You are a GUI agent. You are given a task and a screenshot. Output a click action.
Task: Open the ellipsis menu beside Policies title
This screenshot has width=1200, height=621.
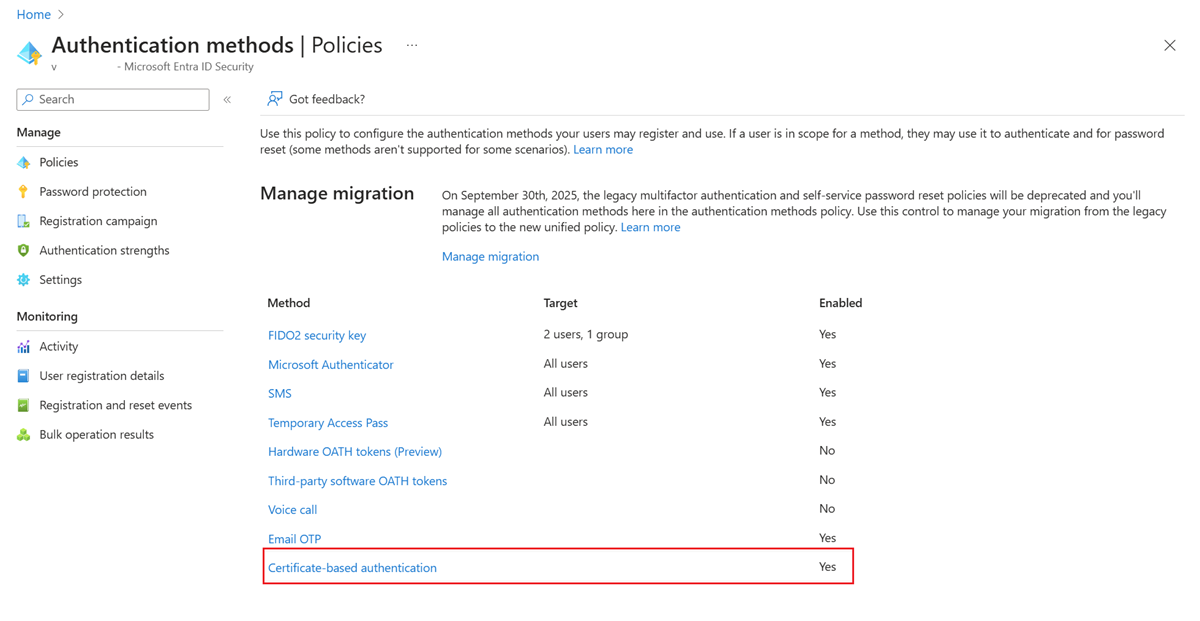(x=412, y=46)
